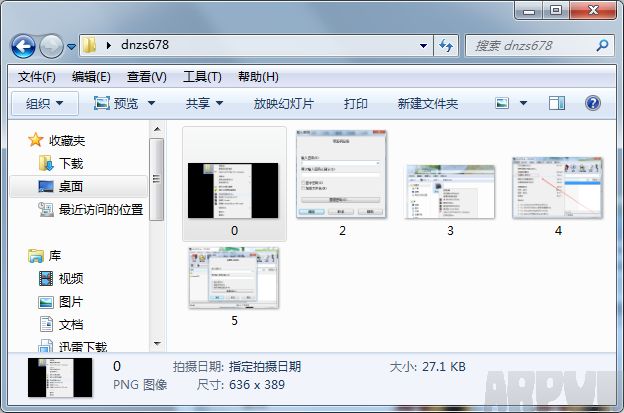Click the size value 27.1 KB

(444, 366)
